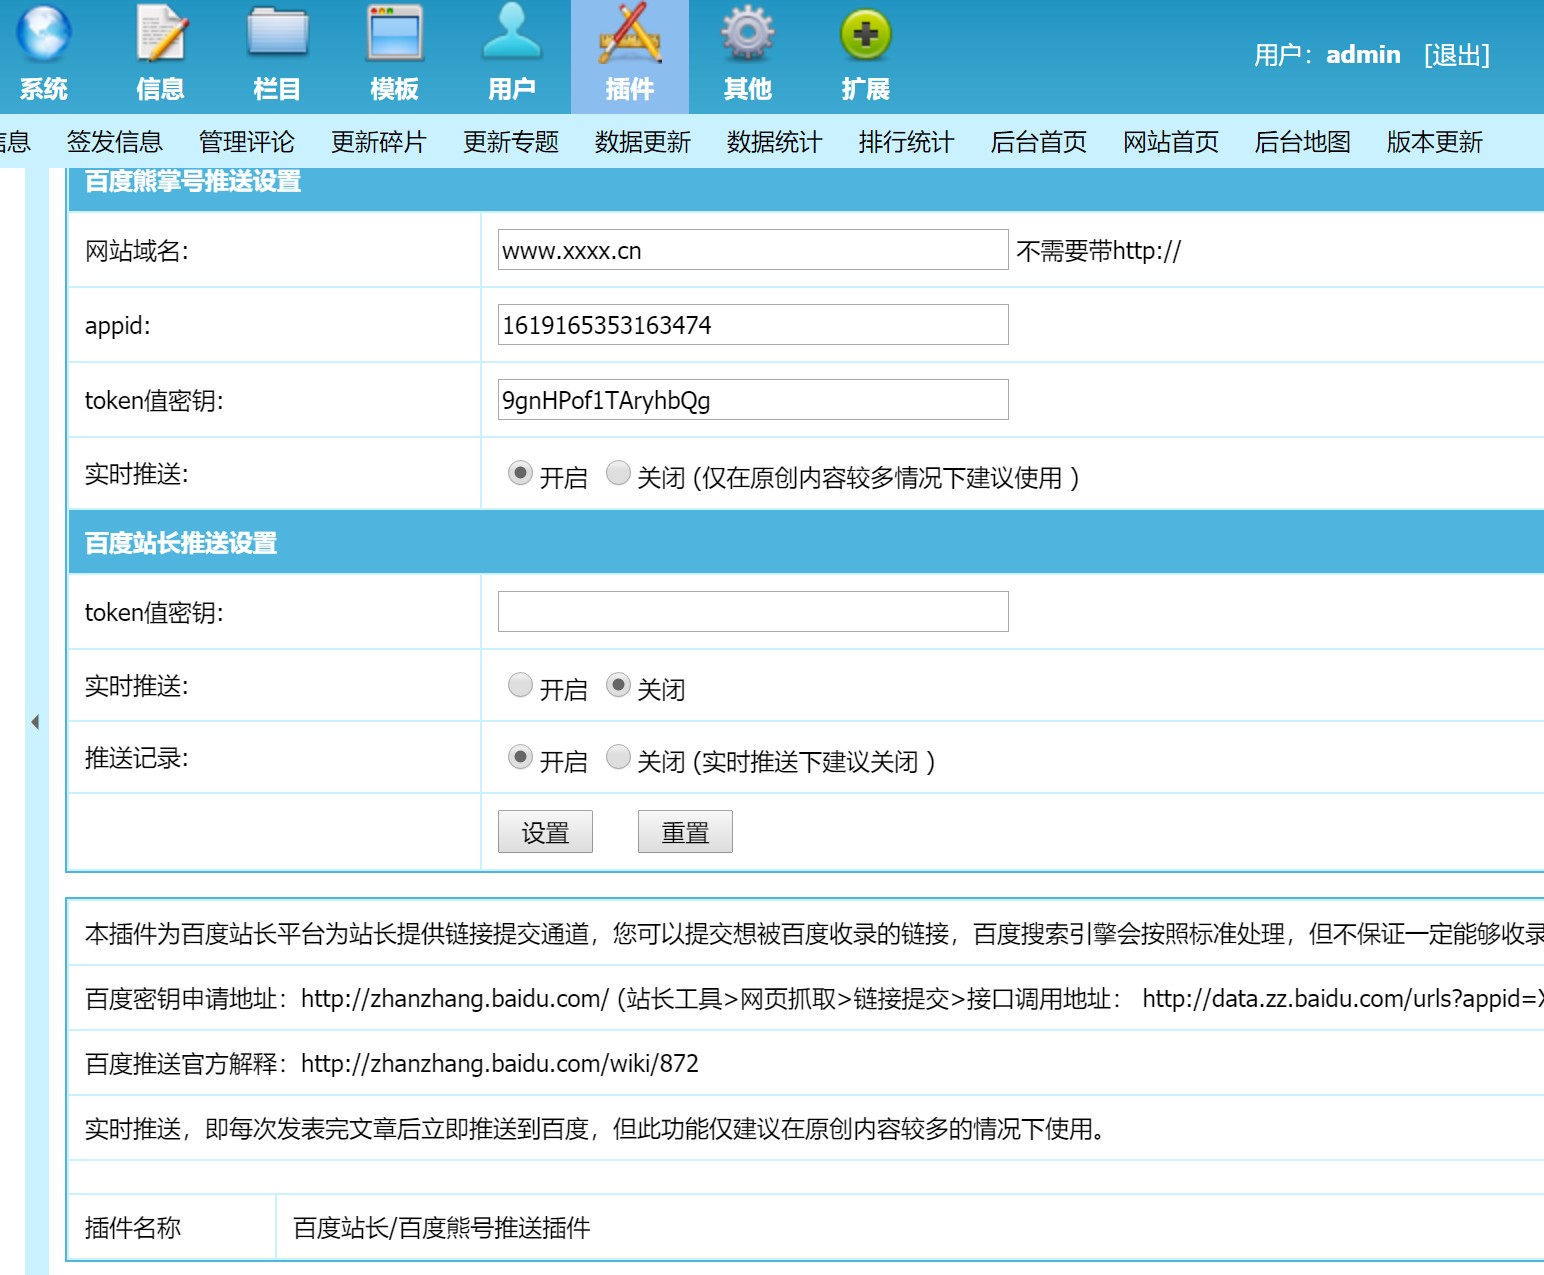Open the 扩展 green plus icon
The width and height of the screenshot is (1544, 1275).
click(866, 35)
